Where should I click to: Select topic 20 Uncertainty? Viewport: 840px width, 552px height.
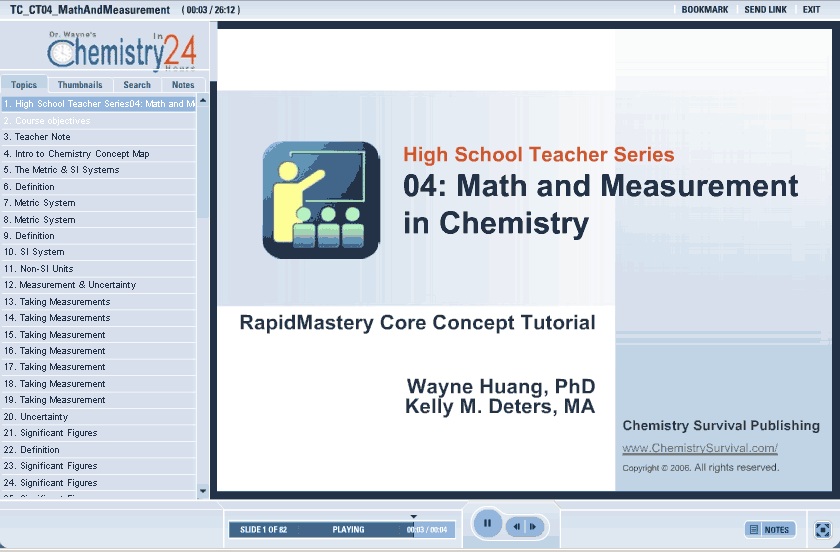[43, 417]
